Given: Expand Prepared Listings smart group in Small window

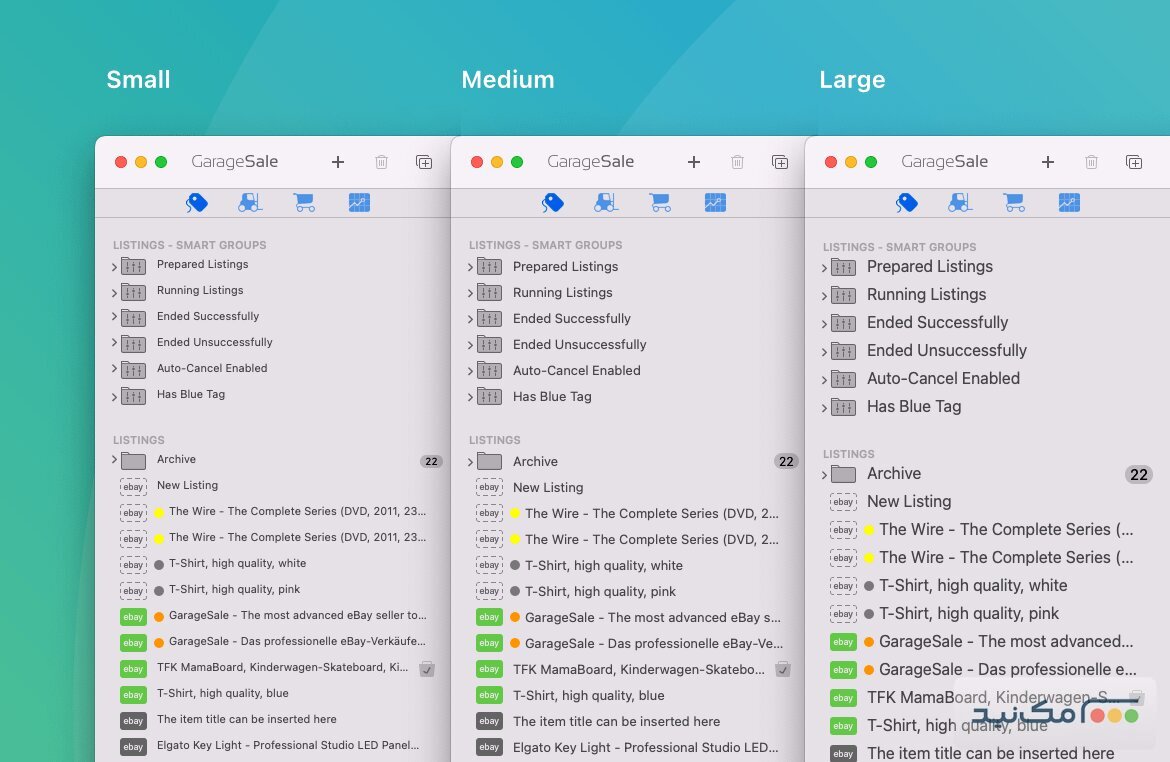Looking at the screenshot, I should pos(115,266).
